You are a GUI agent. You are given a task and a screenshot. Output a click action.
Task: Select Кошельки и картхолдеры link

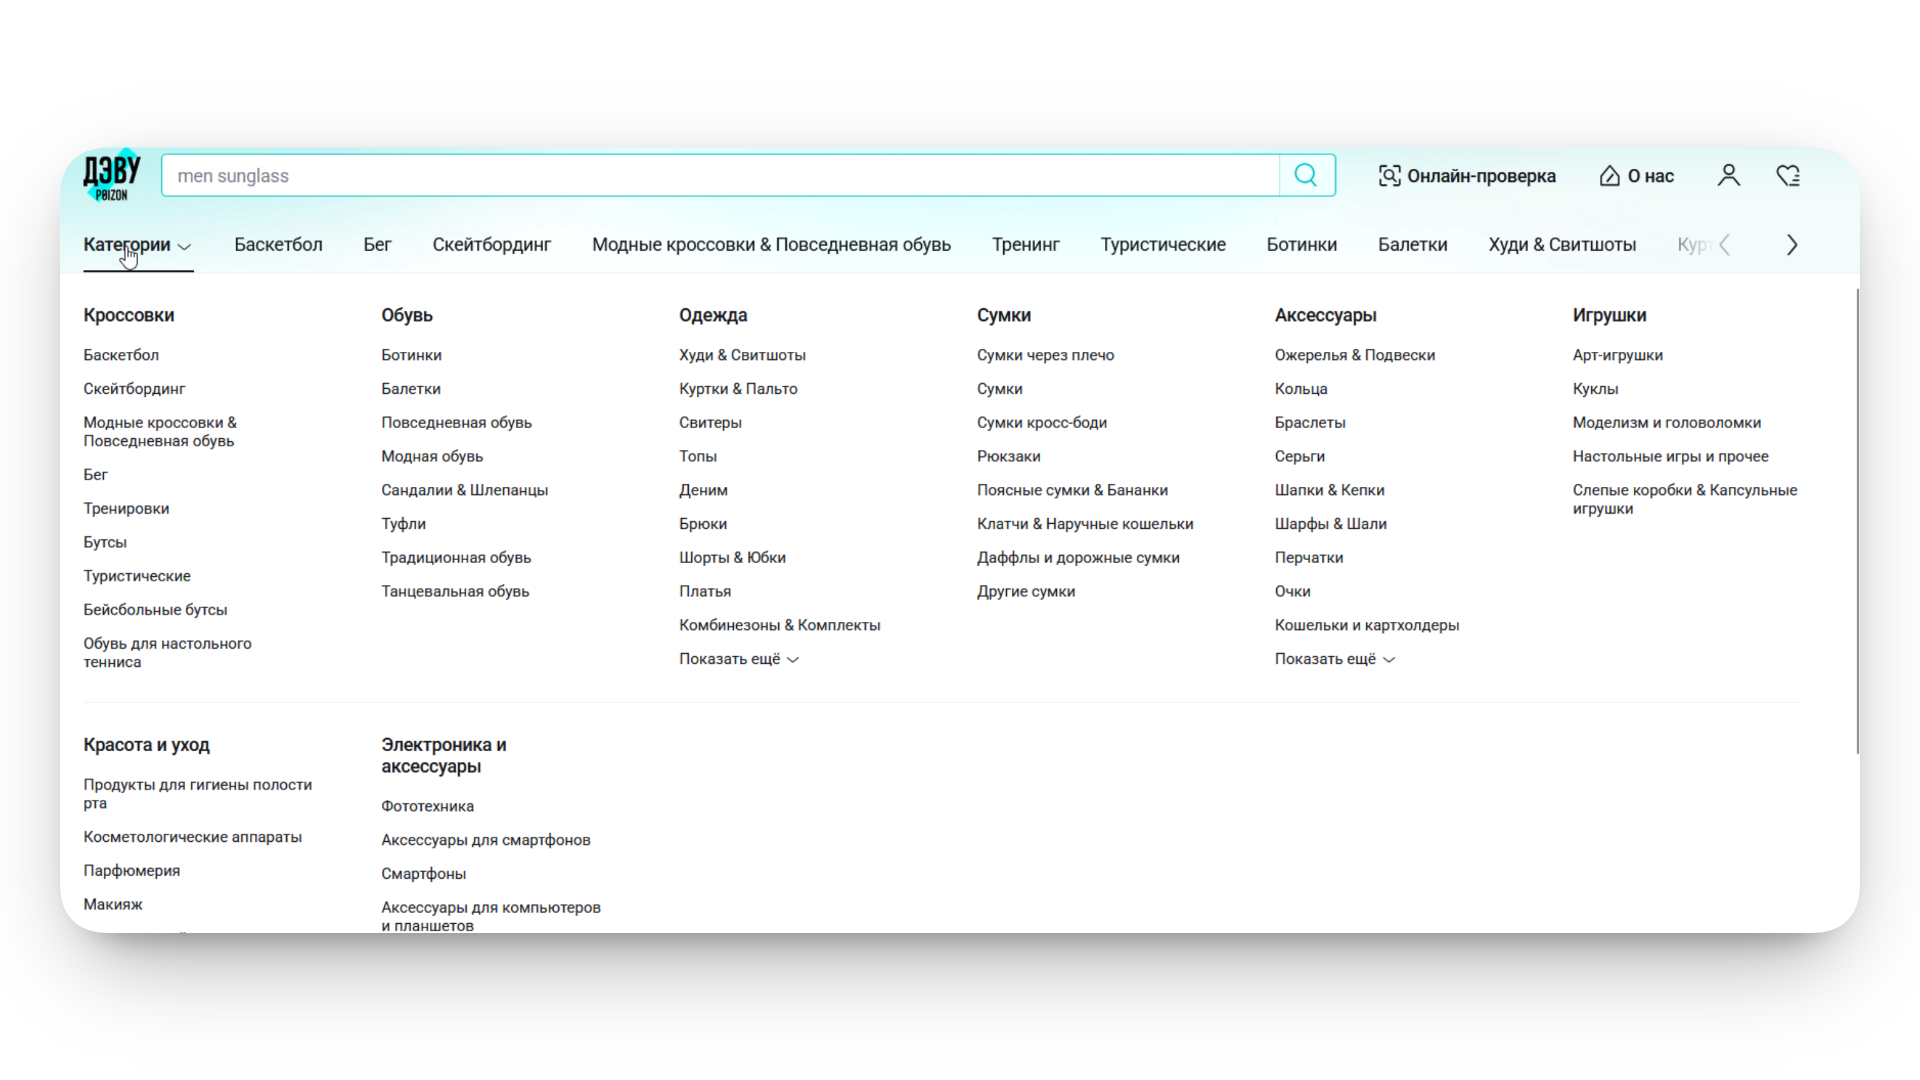[x=1366, y=625]
